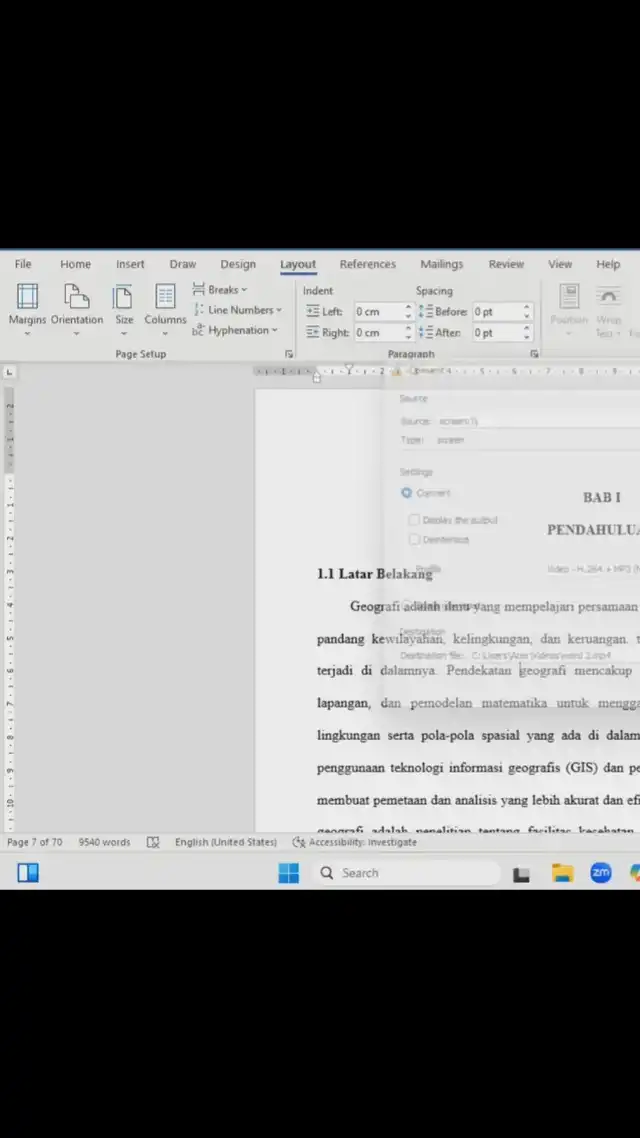Open Page Setup dialog launcher
640x1138 pixels.
289,354
